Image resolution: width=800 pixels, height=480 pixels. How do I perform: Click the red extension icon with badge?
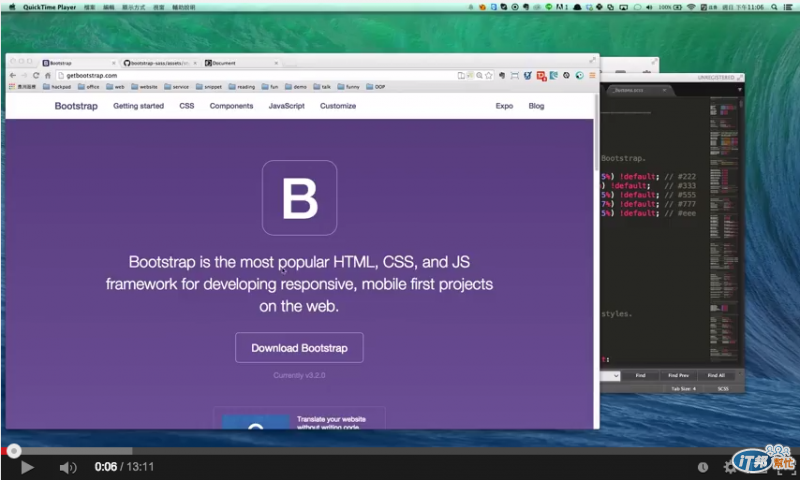click(x=541, y=76)
